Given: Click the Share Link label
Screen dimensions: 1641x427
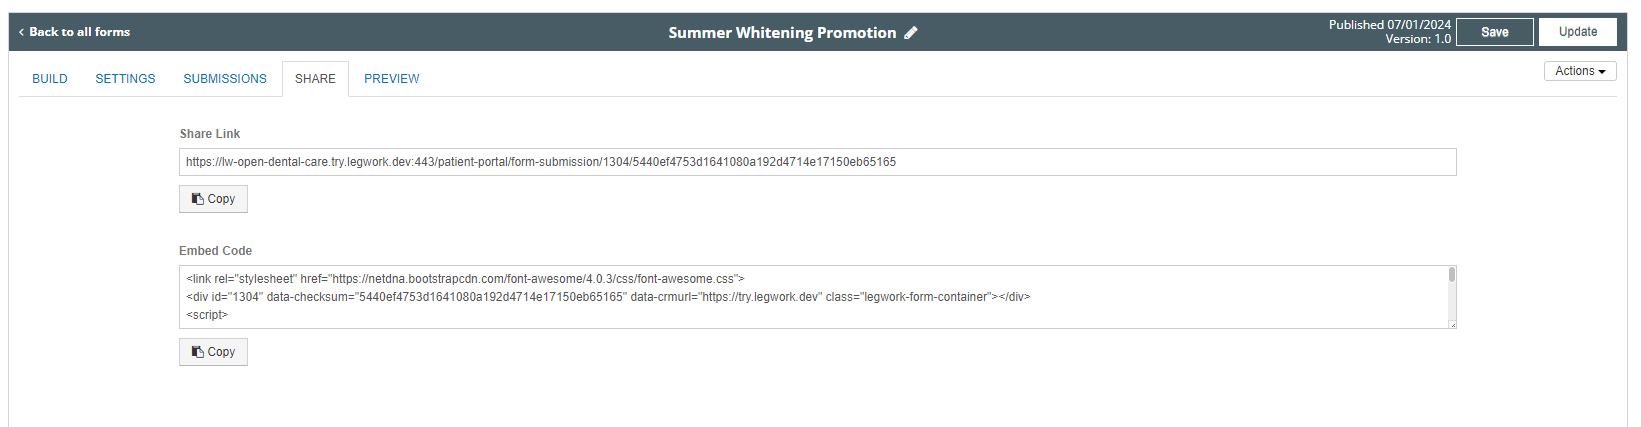Looking at the screenshot, I should click(x=210, y=134).
